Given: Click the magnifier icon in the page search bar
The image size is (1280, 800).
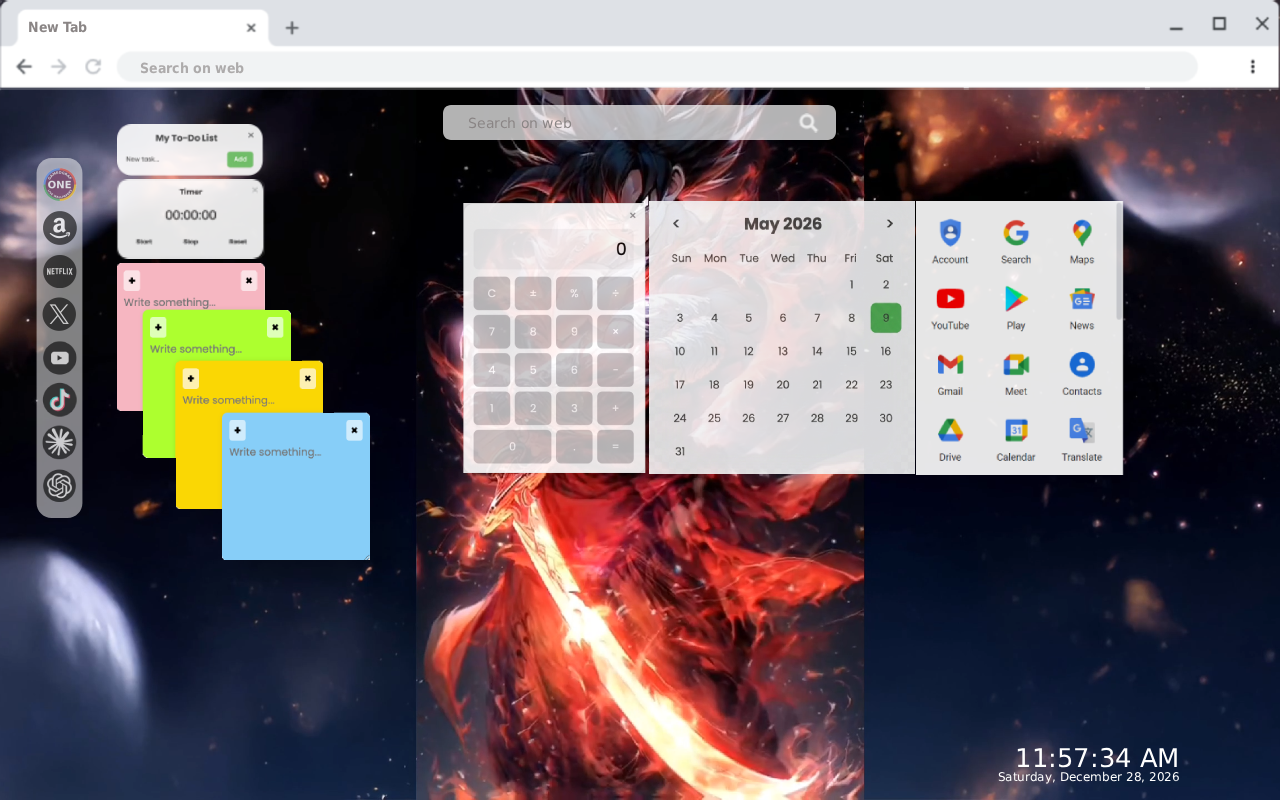Looking at the screenshot, I should [808, 123].
